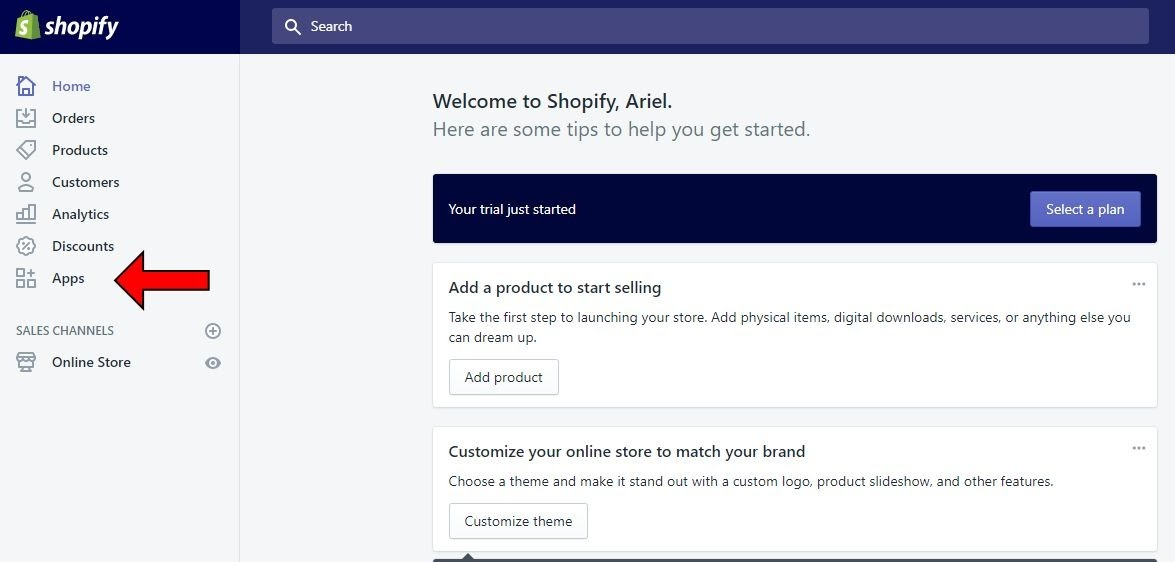Viewport: 1175px width, 562px height.
Task: Click the Customize theme button
Action: click(x=518, y=521)
